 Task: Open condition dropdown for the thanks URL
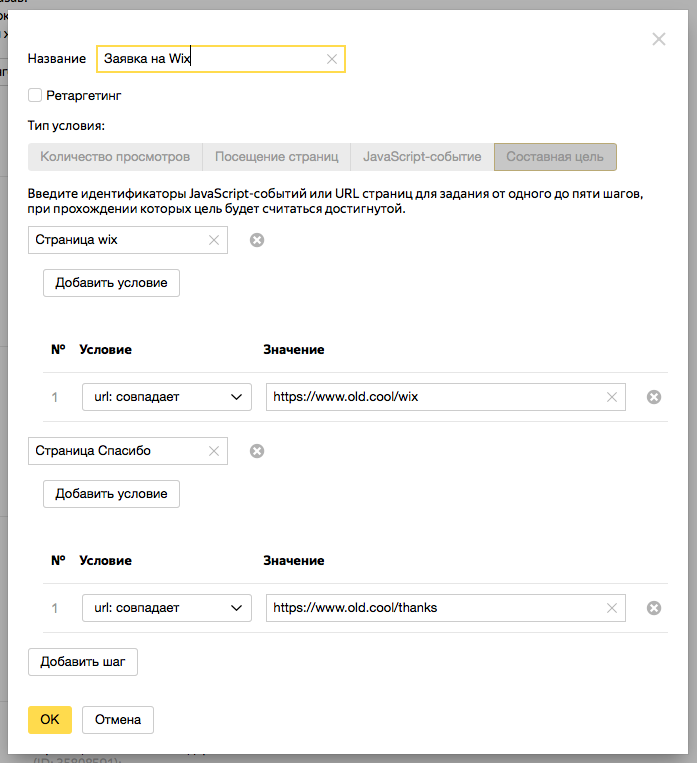click(166, 608)
